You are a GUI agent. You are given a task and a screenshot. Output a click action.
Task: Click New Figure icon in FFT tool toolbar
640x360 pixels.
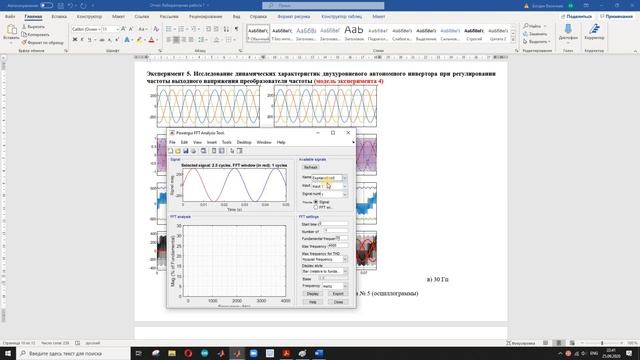[x=171, y=151]
